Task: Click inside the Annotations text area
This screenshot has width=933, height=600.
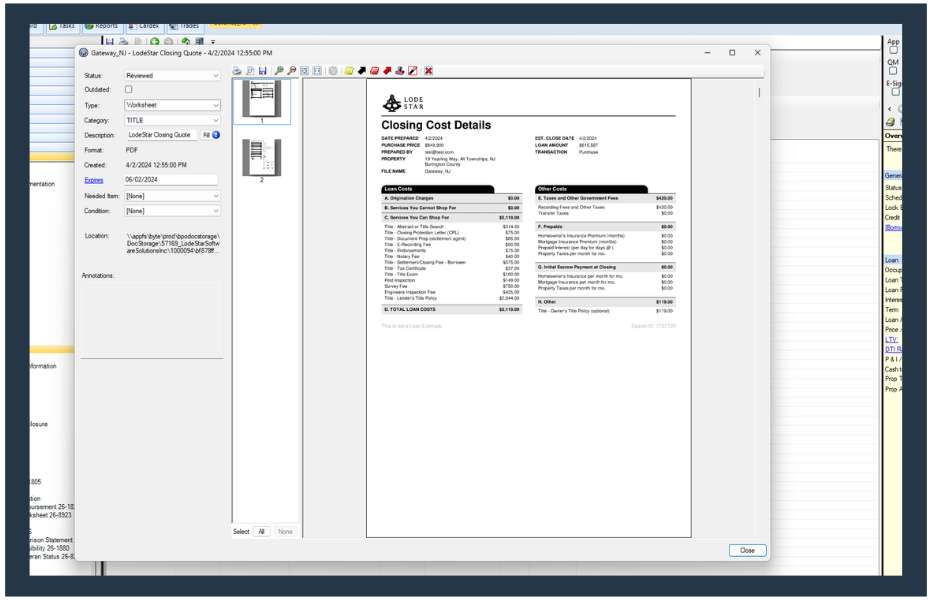Action: tap(152, 319)
